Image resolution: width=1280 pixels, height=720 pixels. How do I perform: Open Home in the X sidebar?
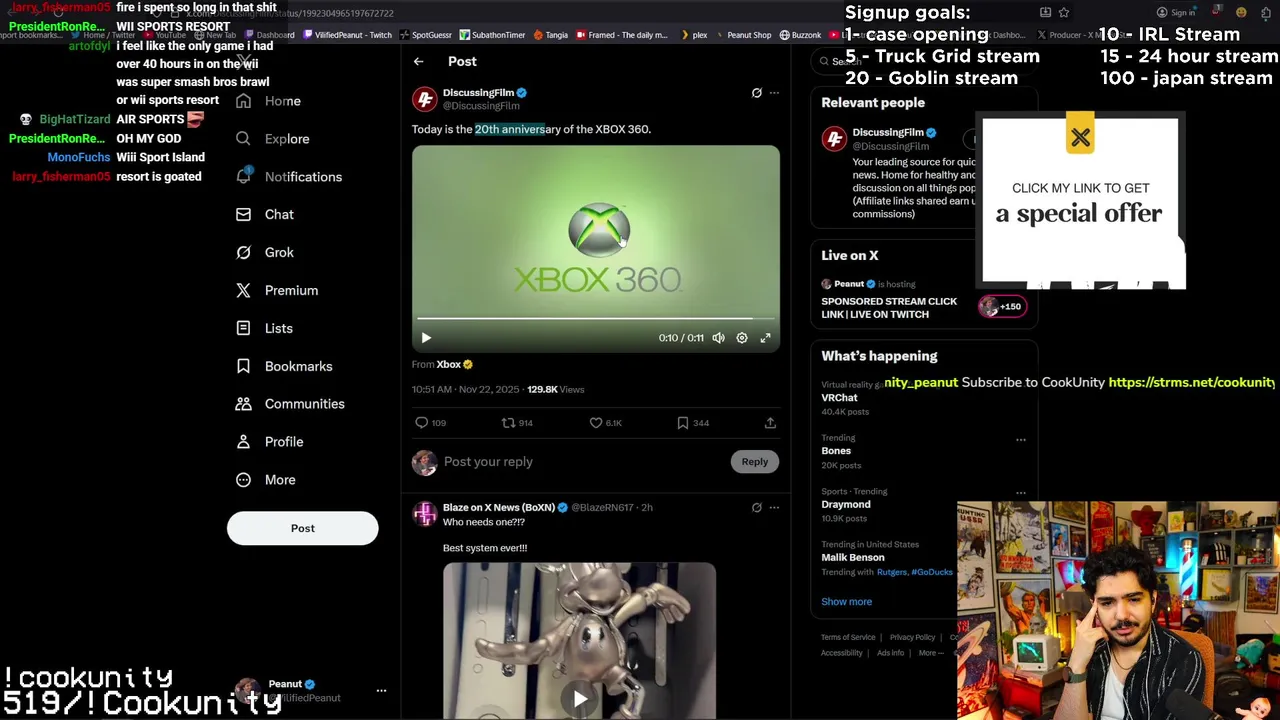269,101
